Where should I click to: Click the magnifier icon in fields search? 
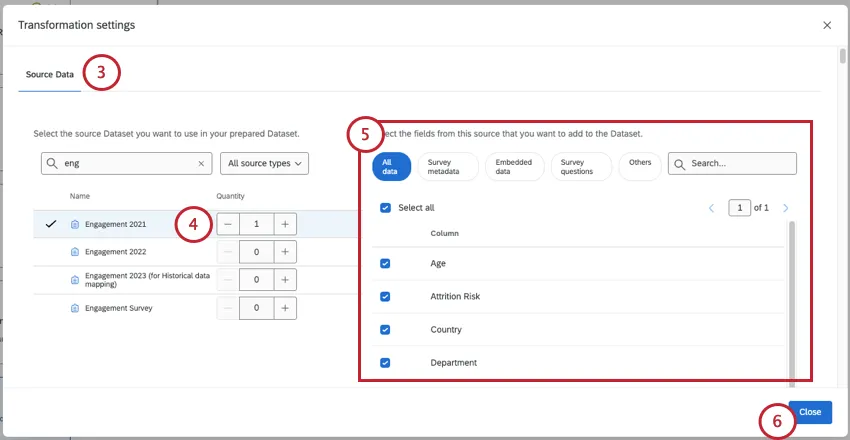679,164
